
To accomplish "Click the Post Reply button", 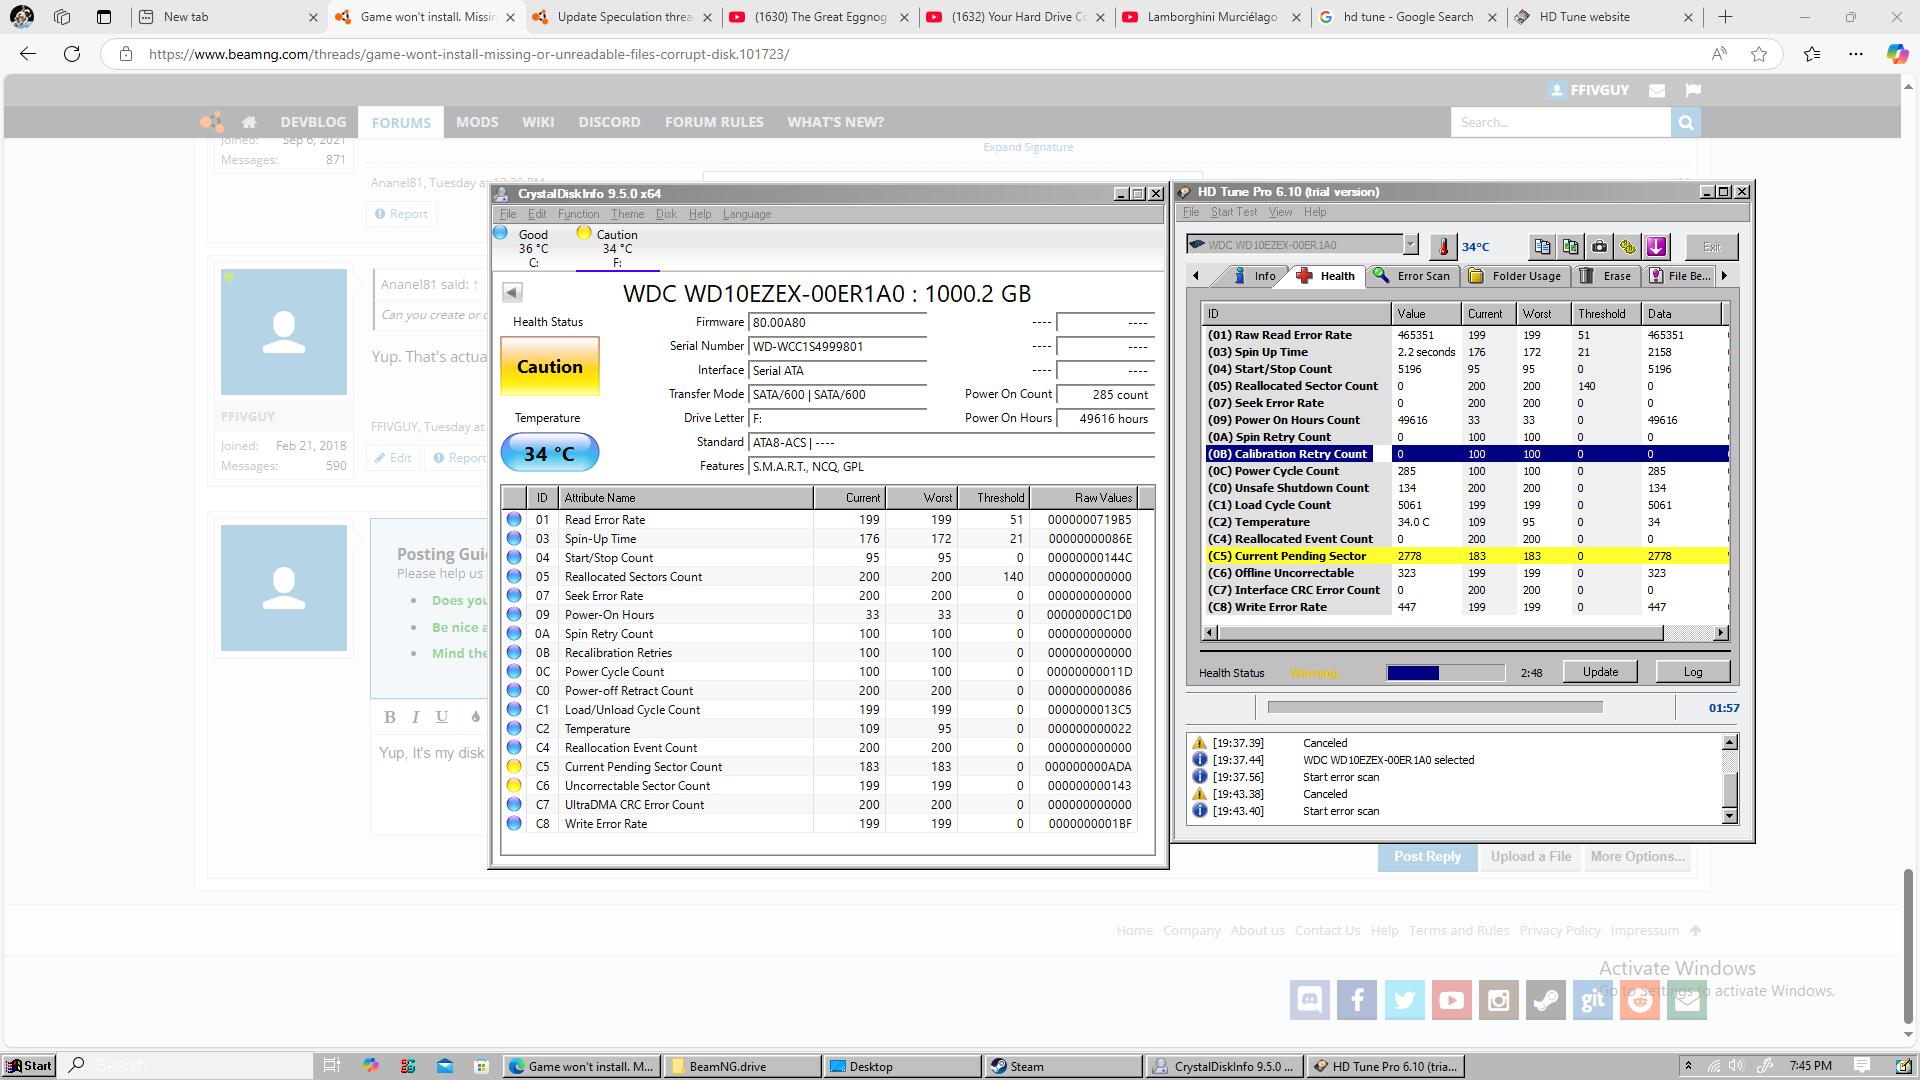I will [1427, 857].
